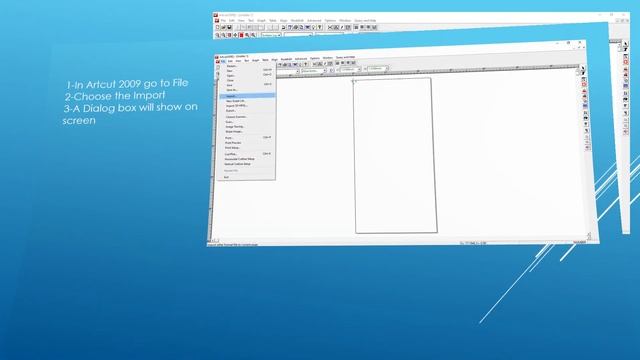This screenshot has width=640, height=360.
Task: Open Advanced menu in front Artcut window
Action: tap(301, 59)
